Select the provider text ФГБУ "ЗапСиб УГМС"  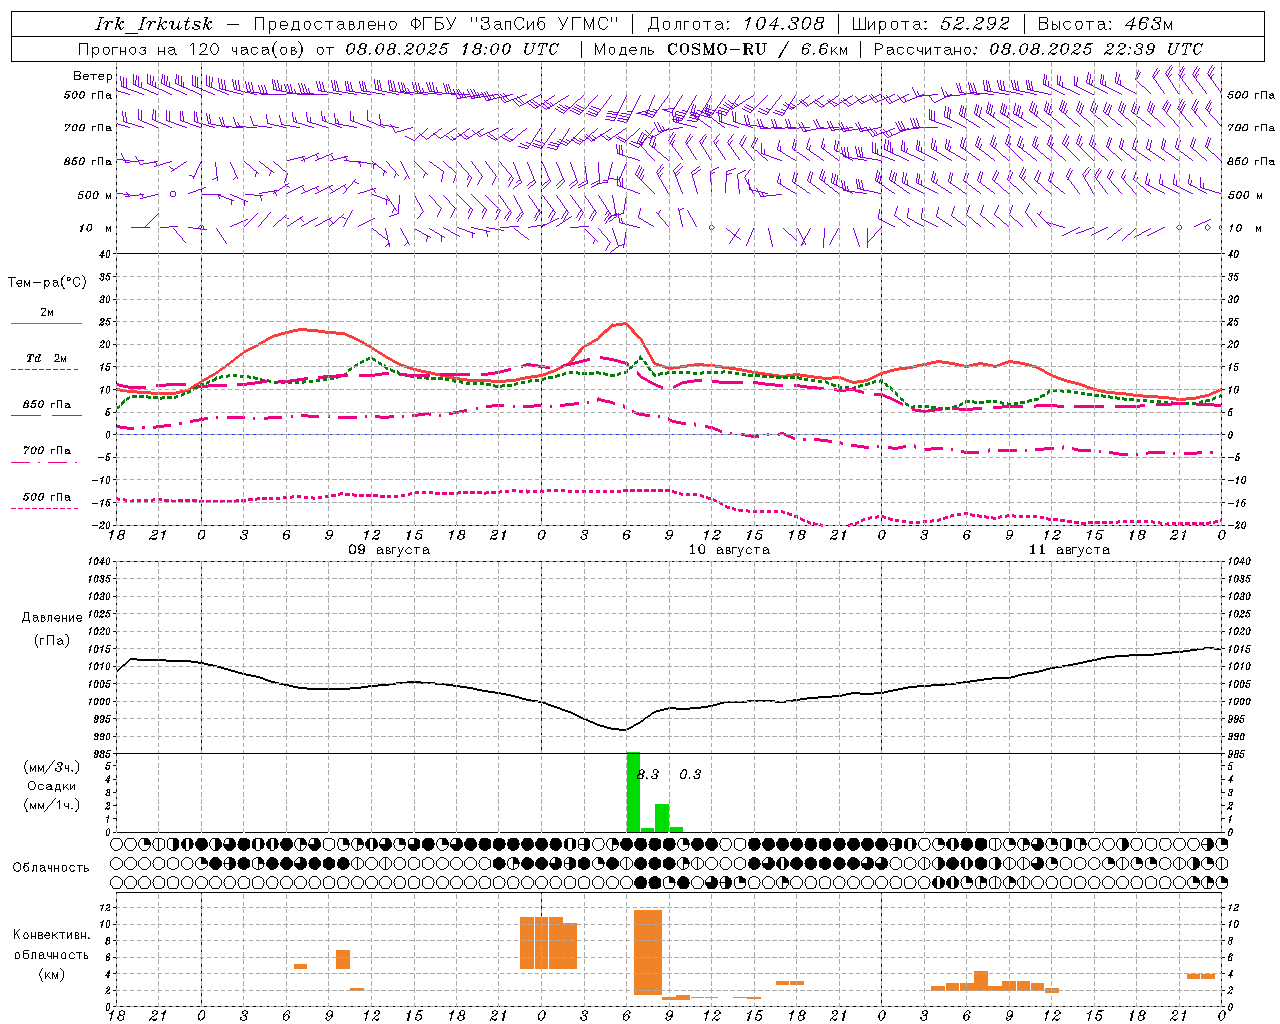point(514,24)
